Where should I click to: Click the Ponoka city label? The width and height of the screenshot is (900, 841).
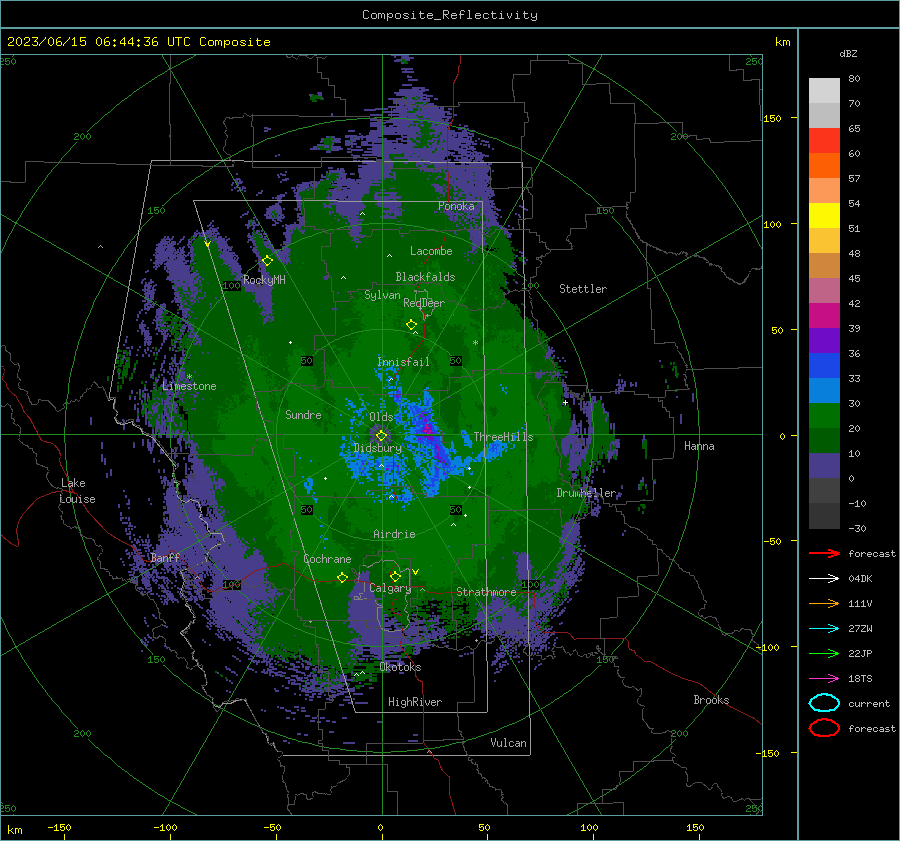(x=456, y=206)
